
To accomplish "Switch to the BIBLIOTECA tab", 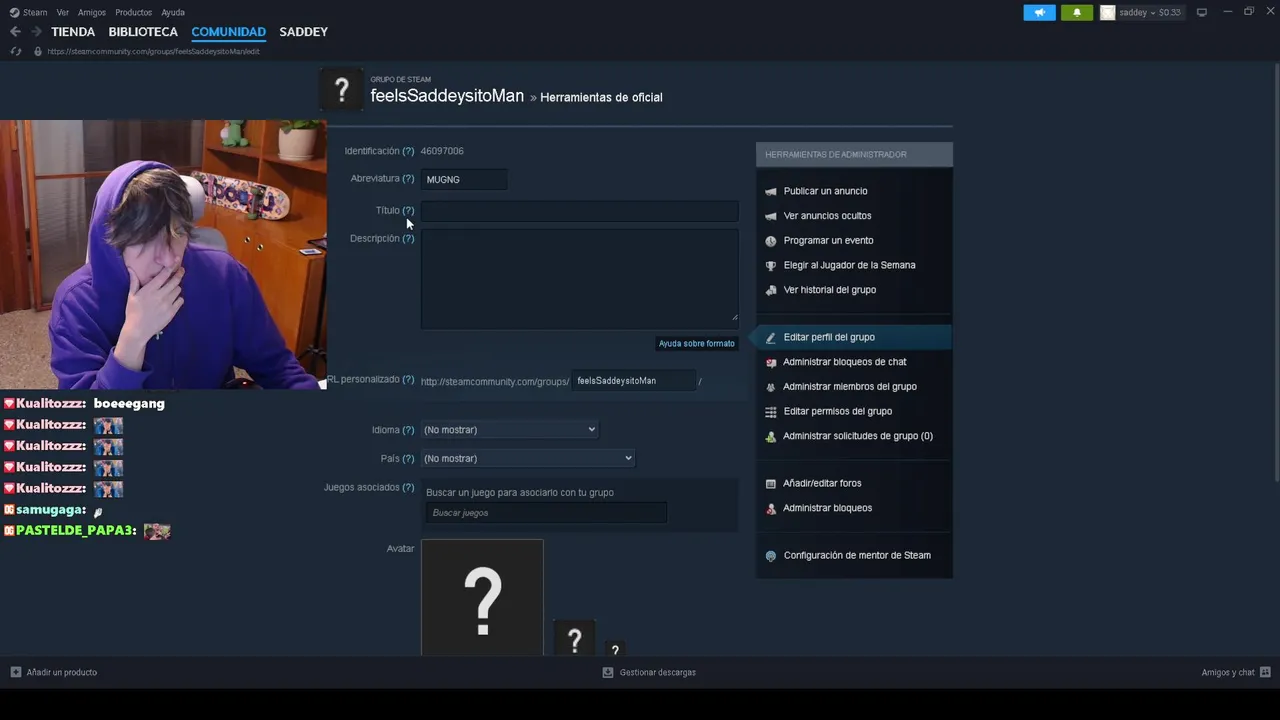I will click(x=143, y=32).
